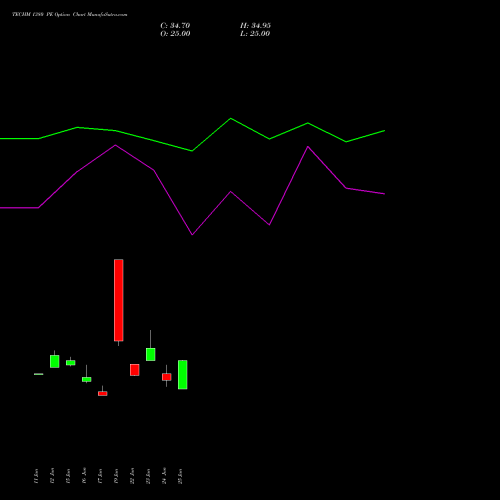Click the date axis label for day 11
Image resolution: width=500 pixels, height=500 pixels.
[x=36, y=476]
